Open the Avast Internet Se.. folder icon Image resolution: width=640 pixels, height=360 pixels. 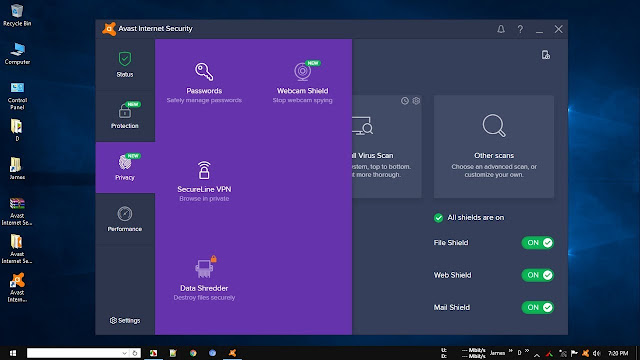click(x=17, y=249)
